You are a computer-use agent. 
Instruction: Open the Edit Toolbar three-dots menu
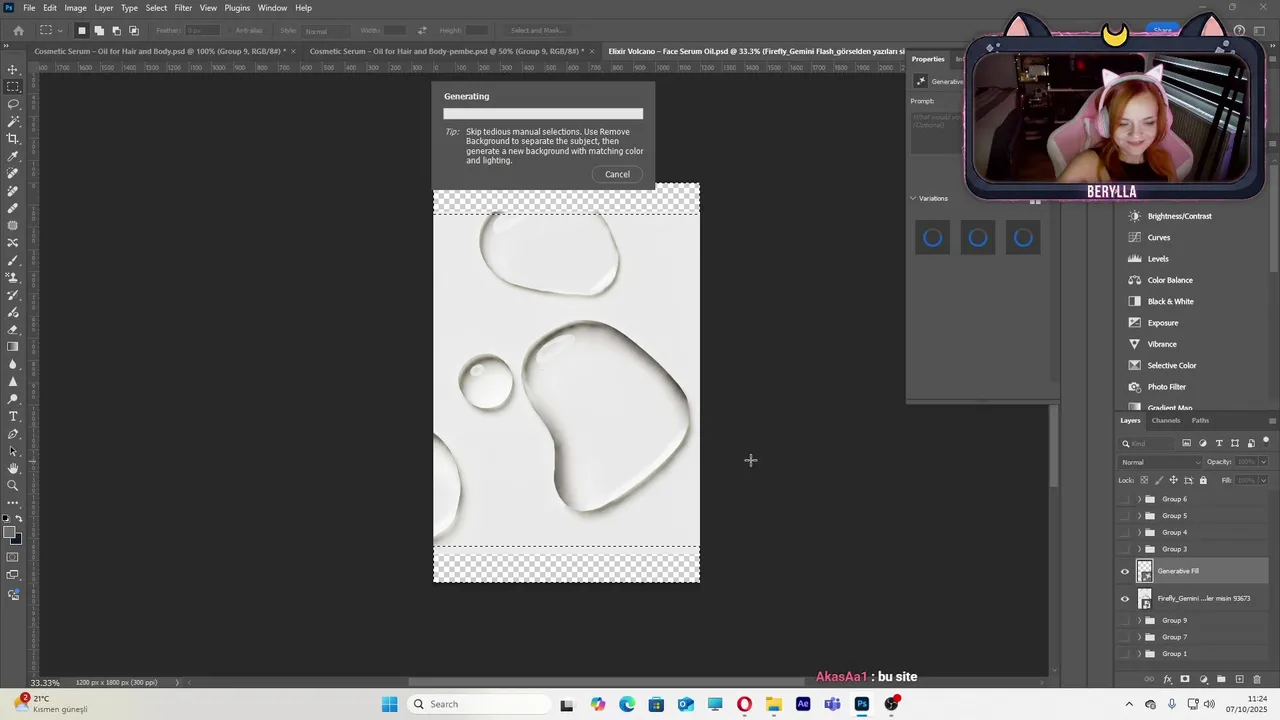[13, 503]
